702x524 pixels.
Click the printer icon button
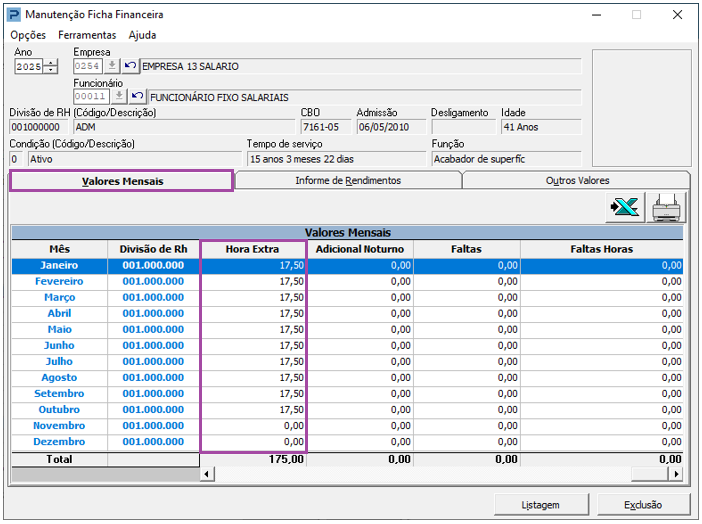coord(666,207)
